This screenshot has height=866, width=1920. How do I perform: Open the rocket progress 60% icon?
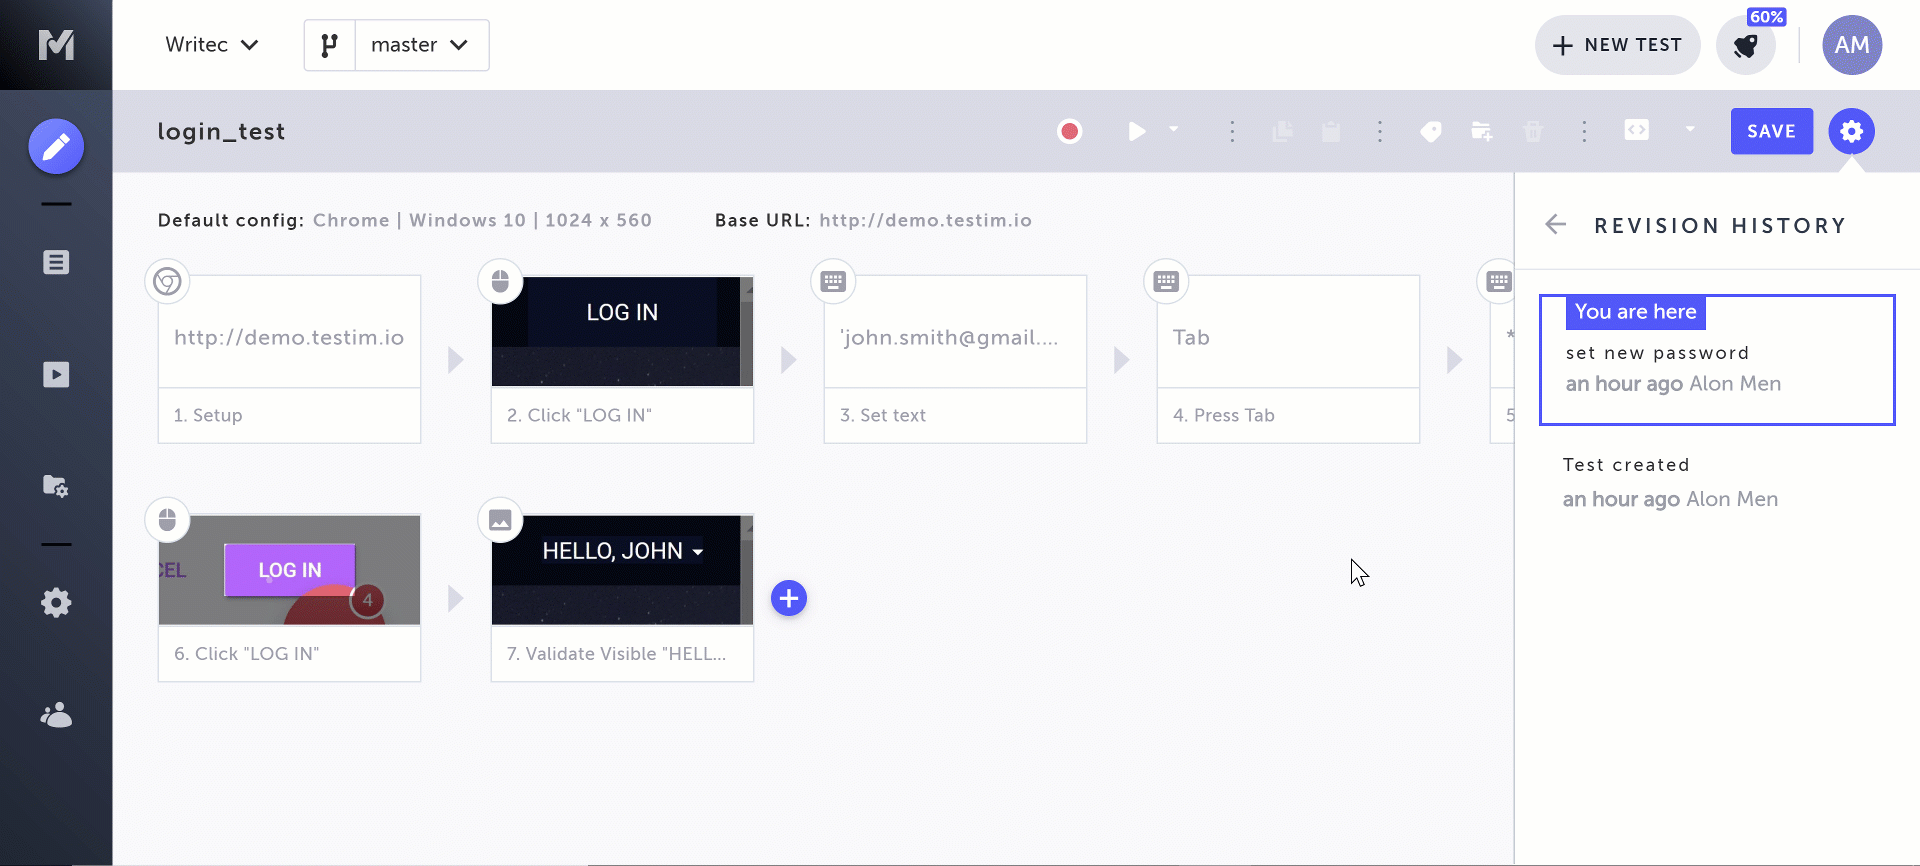pos(1746,46)
